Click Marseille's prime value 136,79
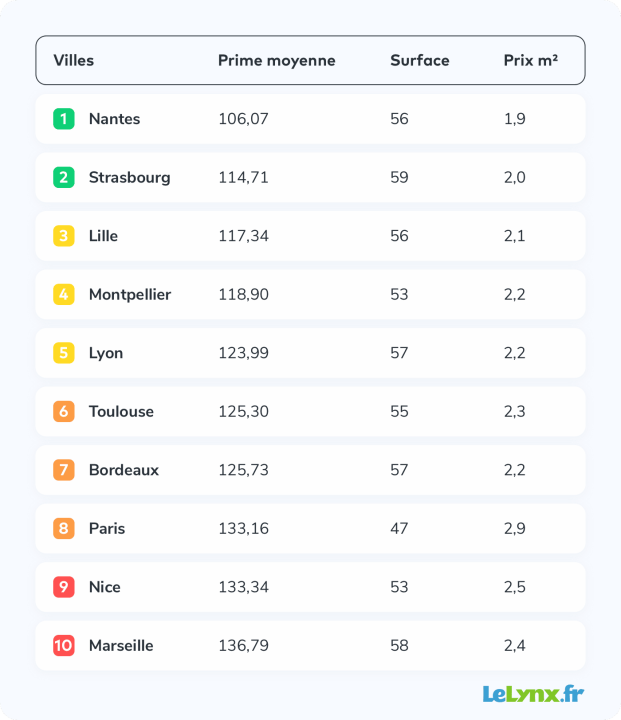621x720 pixels. pos(243,646)
